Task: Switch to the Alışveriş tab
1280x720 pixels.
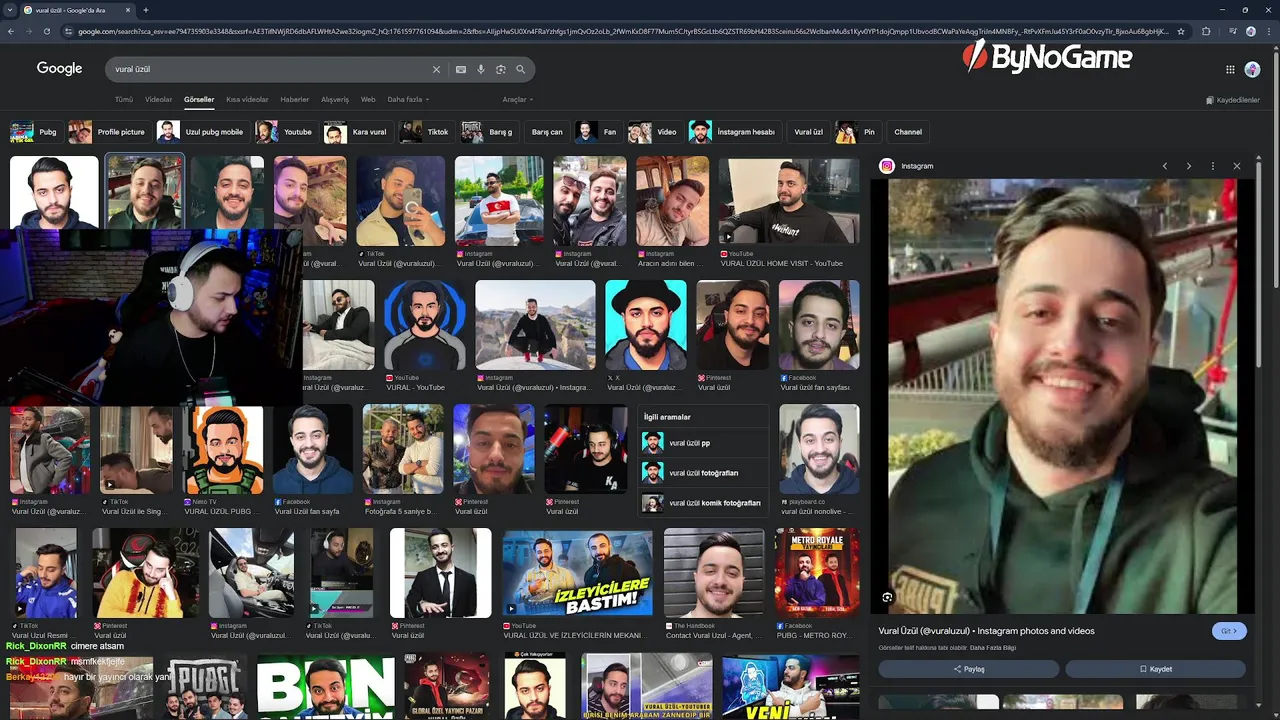Action: pos(335,99)
